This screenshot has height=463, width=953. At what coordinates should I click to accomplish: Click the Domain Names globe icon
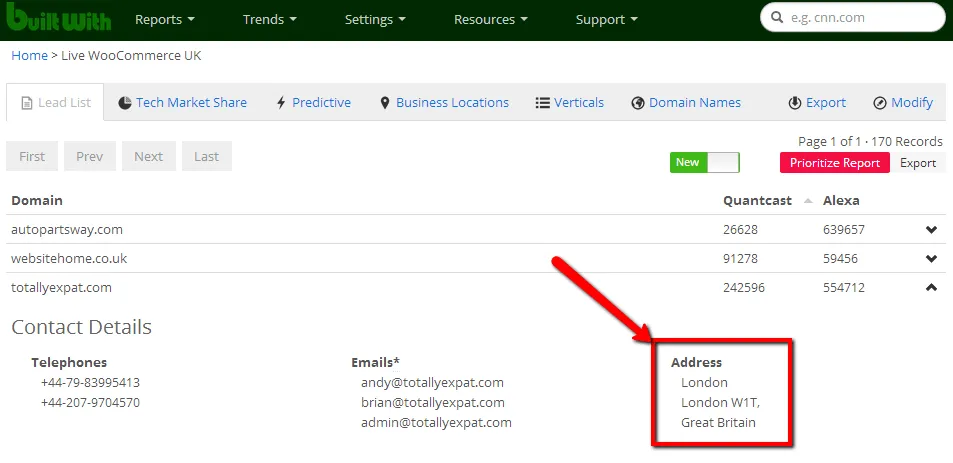638,103
